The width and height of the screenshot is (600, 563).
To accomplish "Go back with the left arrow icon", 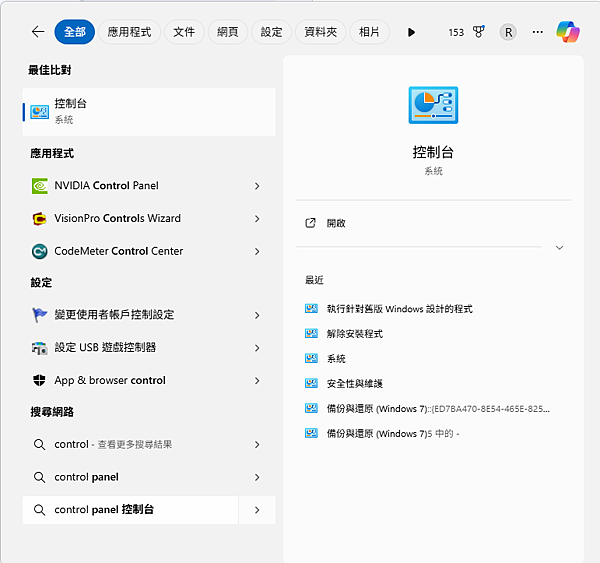I will [38, 32].
